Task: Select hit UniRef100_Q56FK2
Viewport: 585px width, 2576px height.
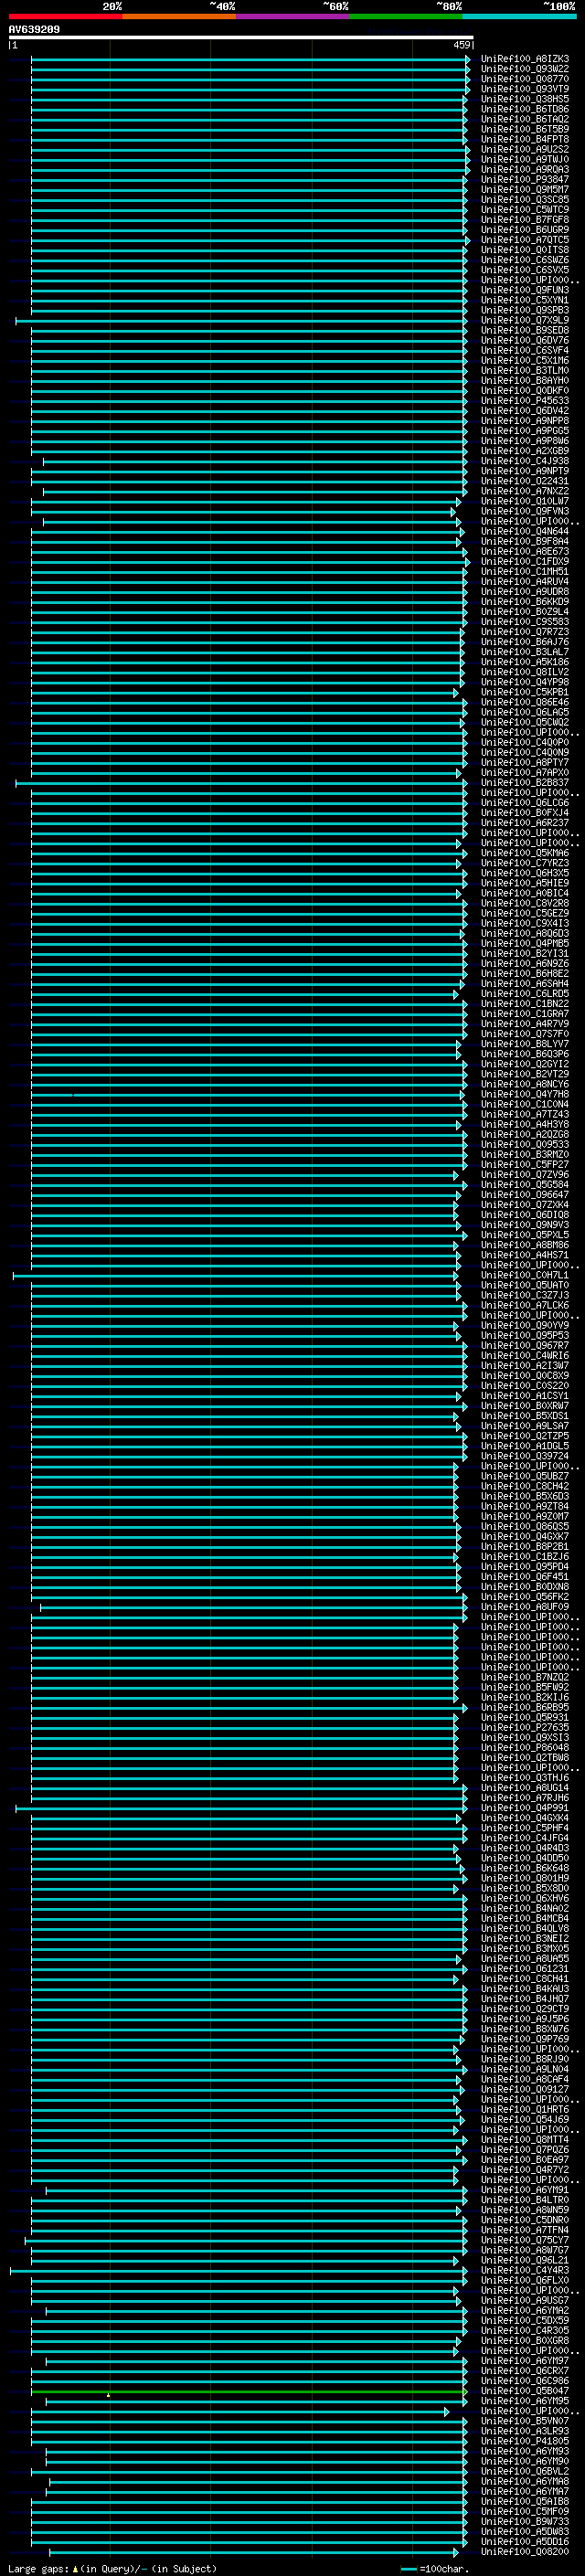Action: click(525, 1597)
